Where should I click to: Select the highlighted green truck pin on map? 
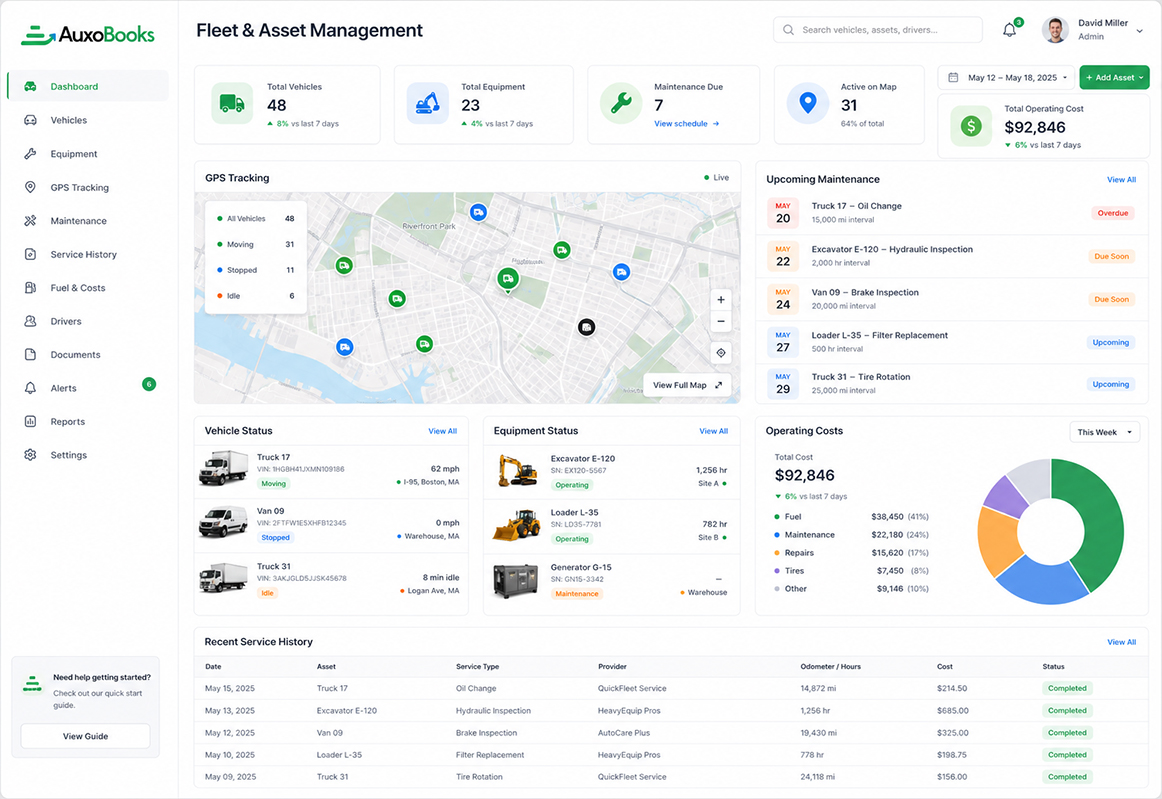coord(508,279)
